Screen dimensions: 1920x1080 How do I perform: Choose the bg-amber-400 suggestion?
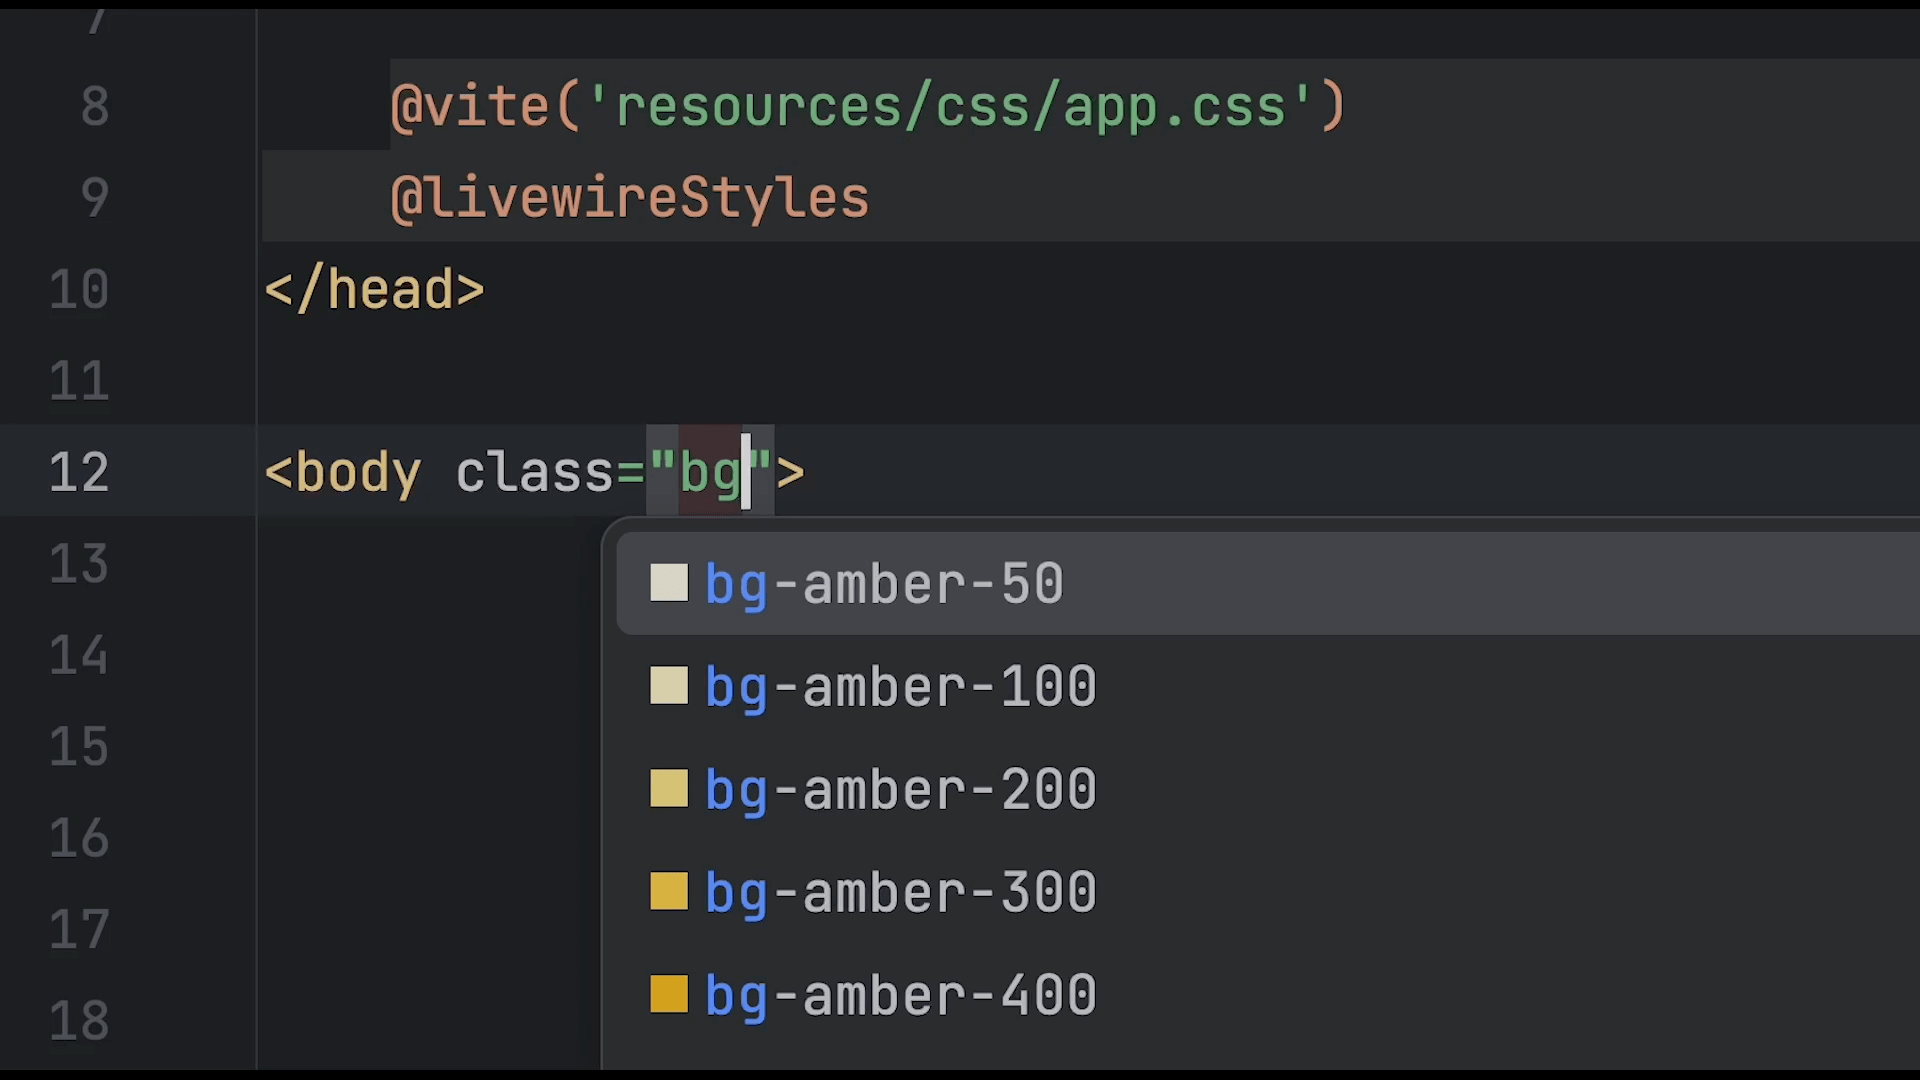pyautogui.click(x=900, y=996)
